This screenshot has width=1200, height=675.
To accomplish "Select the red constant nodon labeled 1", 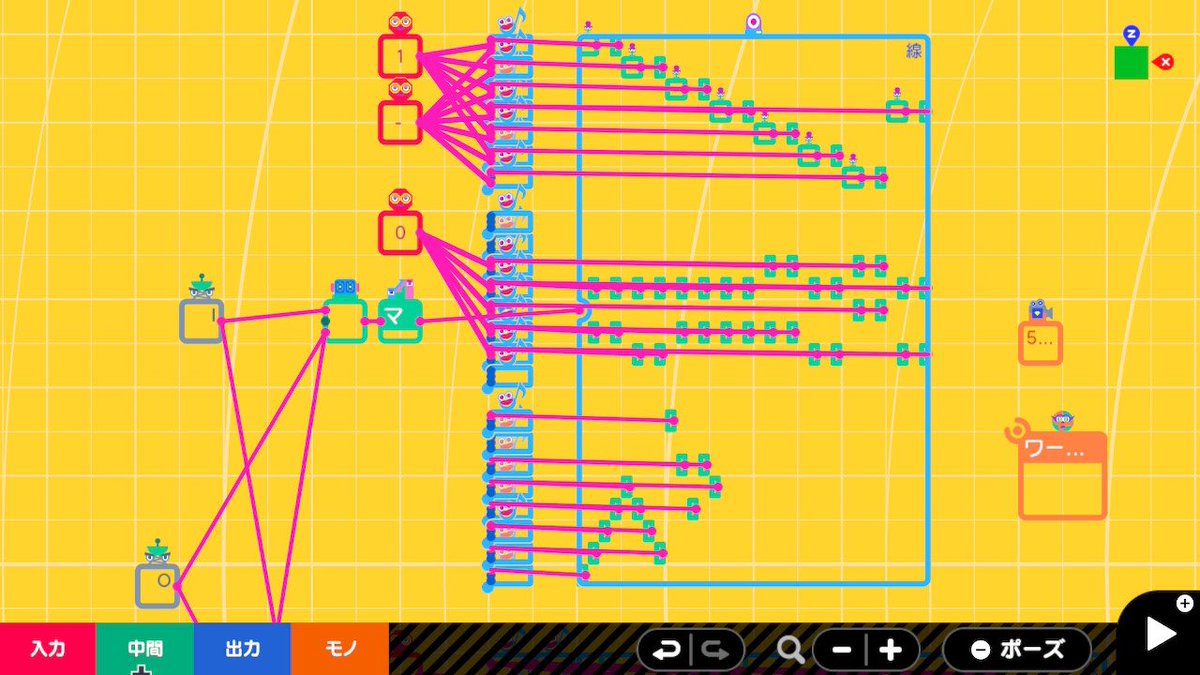I will tap(400, 56).
